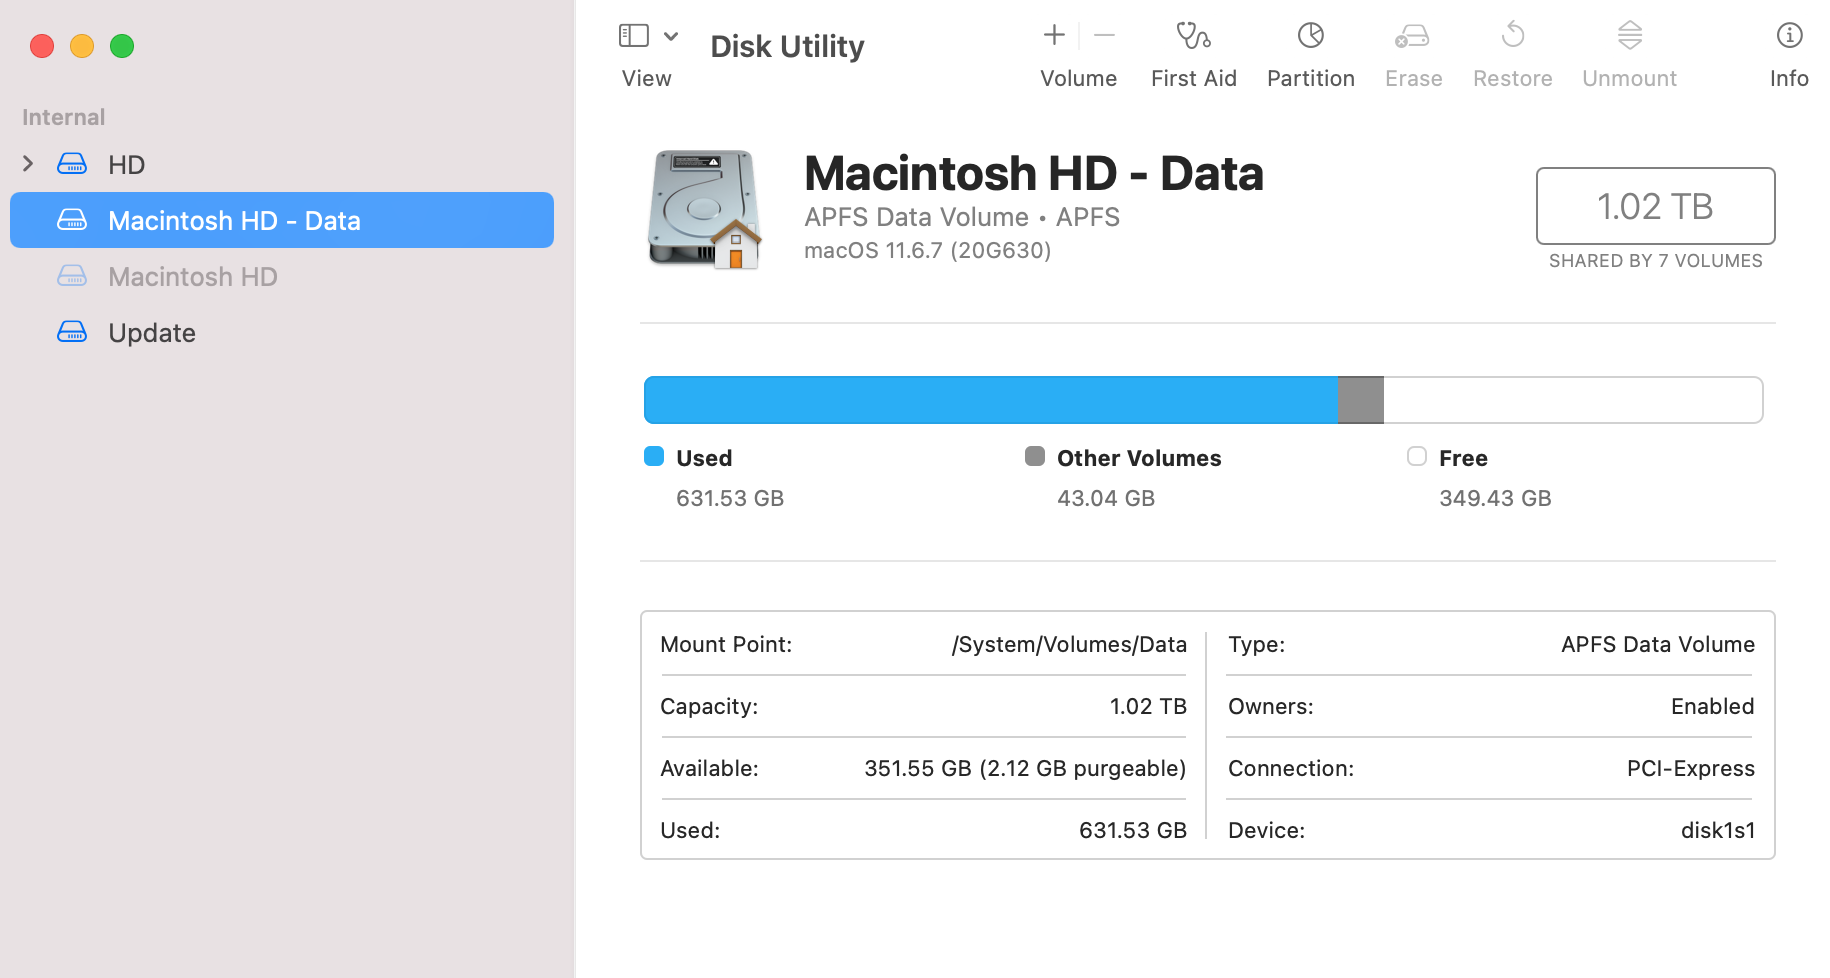1830x978 pixels.
Task: Show Info for selected volume
Action: (x=1789, y=35)
